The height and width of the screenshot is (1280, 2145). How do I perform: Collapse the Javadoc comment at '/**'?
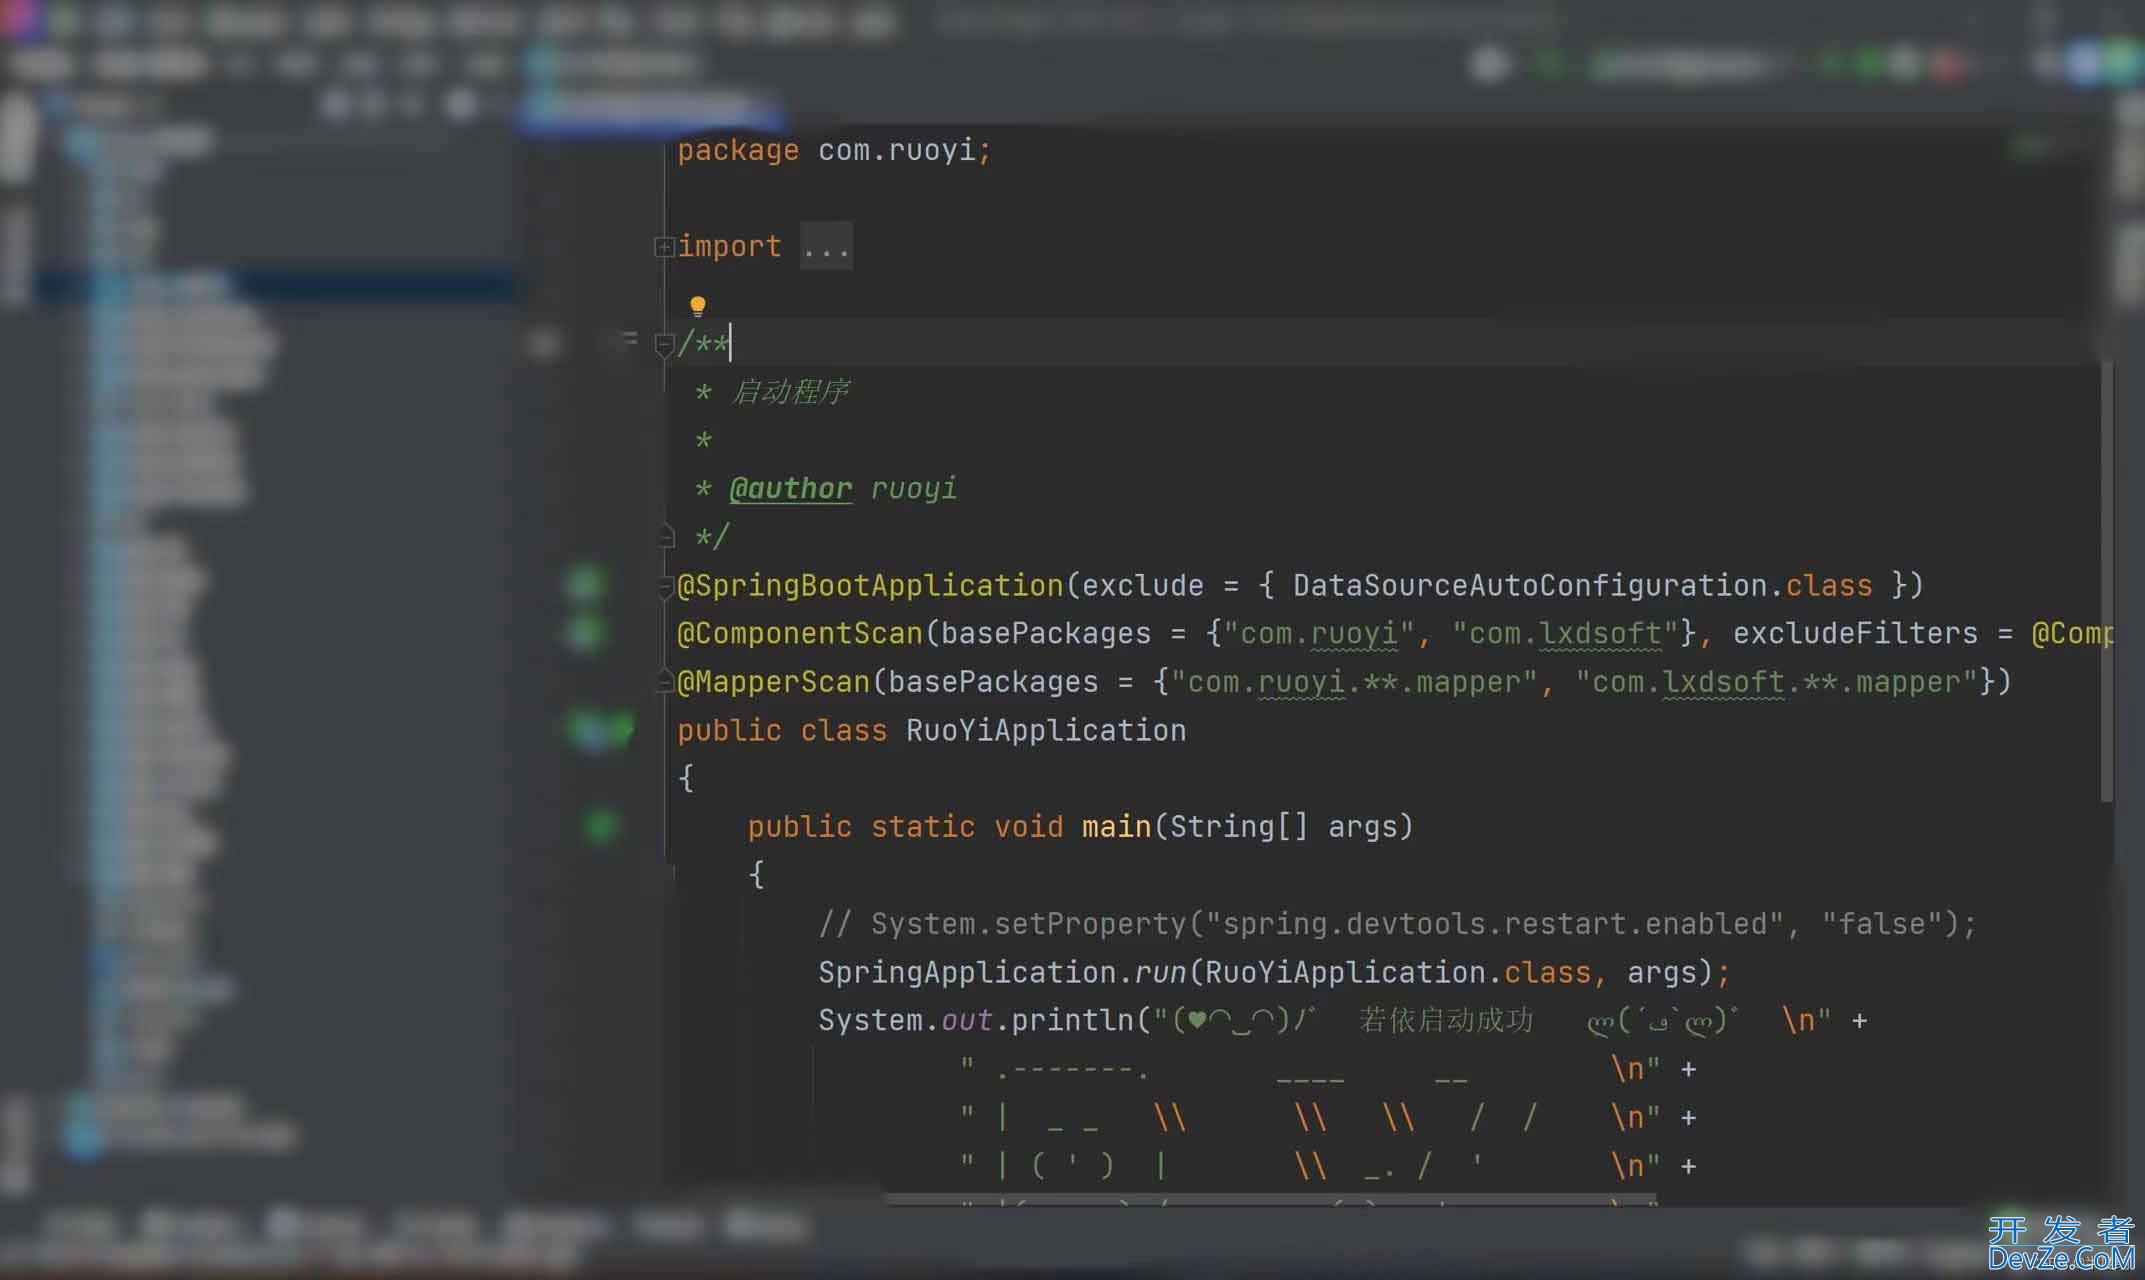tap(664, 345)
